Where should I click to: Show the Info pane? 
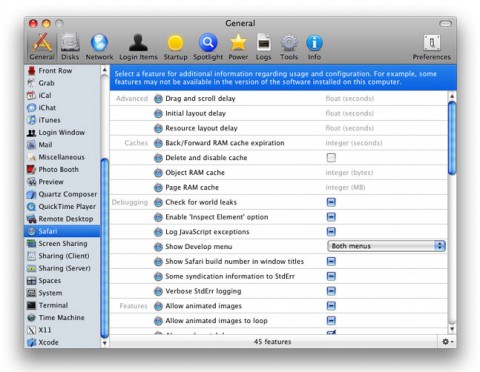(x=314, y=47)
